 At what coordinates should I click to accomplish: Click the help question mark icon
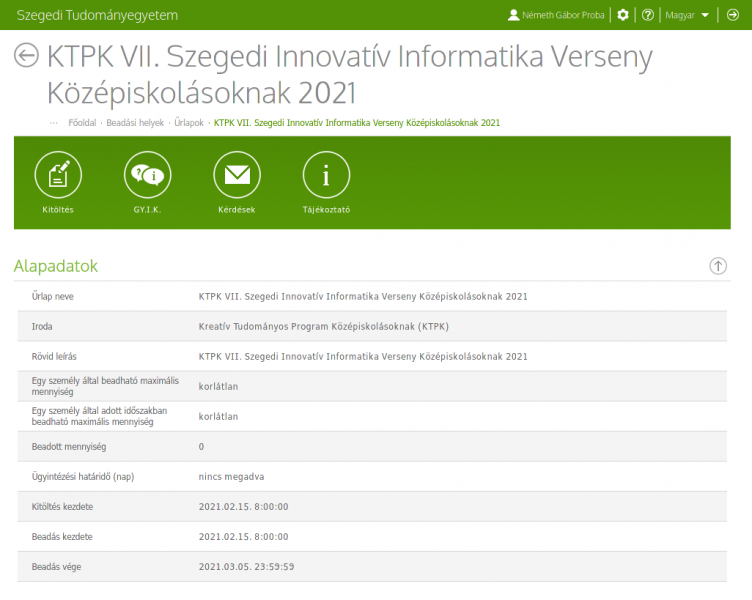648,15
